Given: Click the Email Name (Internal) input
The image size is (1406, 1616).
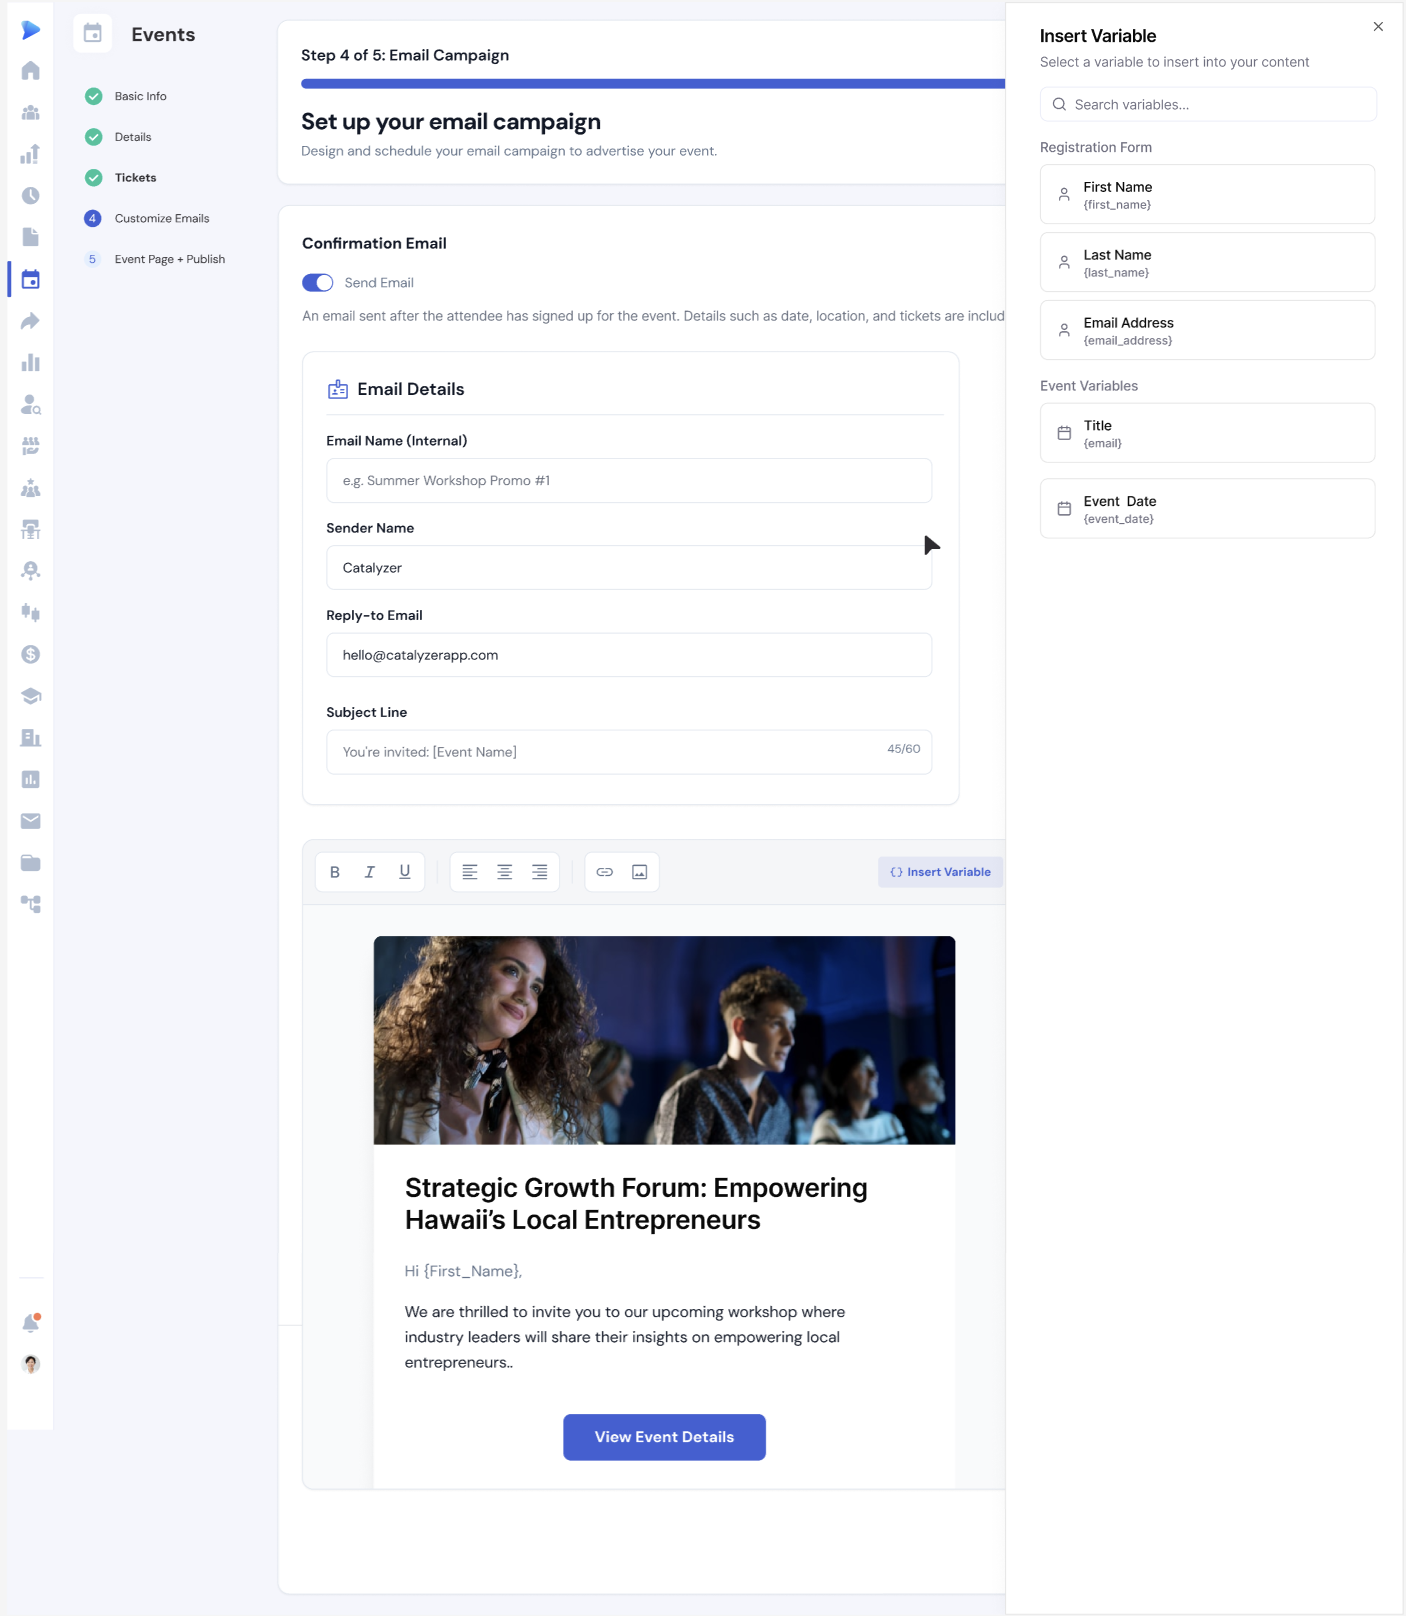Looking at the screenshot, I should pyautogui.click(x=629, y=481).
